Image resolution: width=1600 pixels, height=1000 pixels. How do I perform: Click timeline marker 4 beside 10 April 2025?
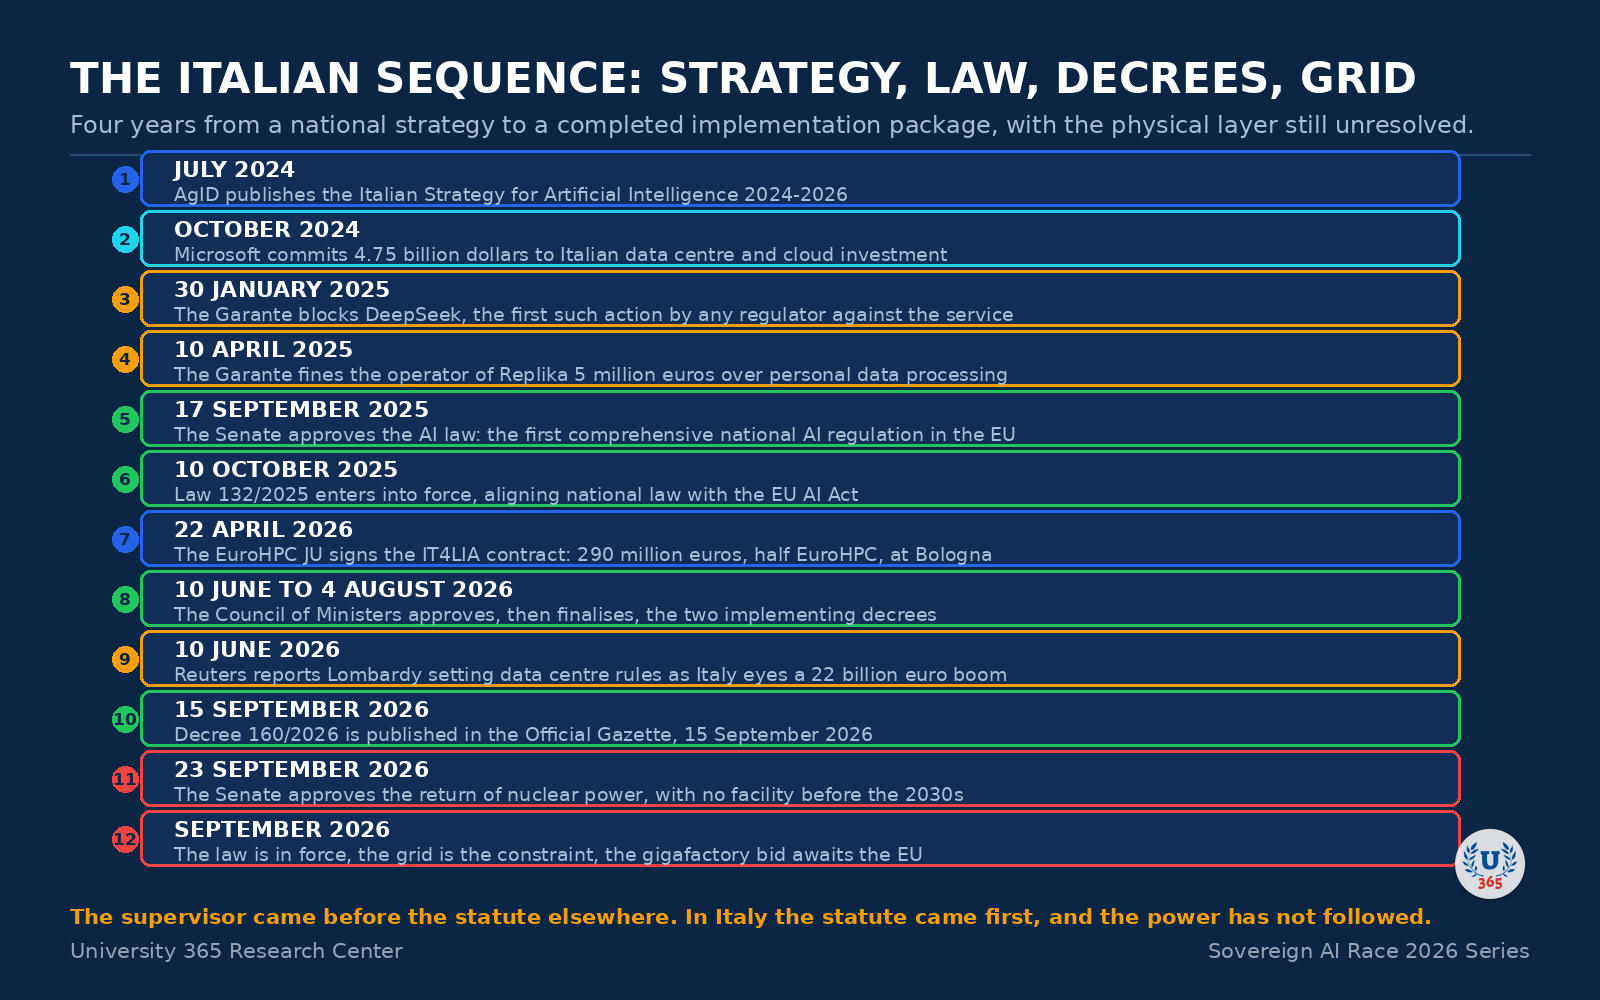[x=125, y=359]
